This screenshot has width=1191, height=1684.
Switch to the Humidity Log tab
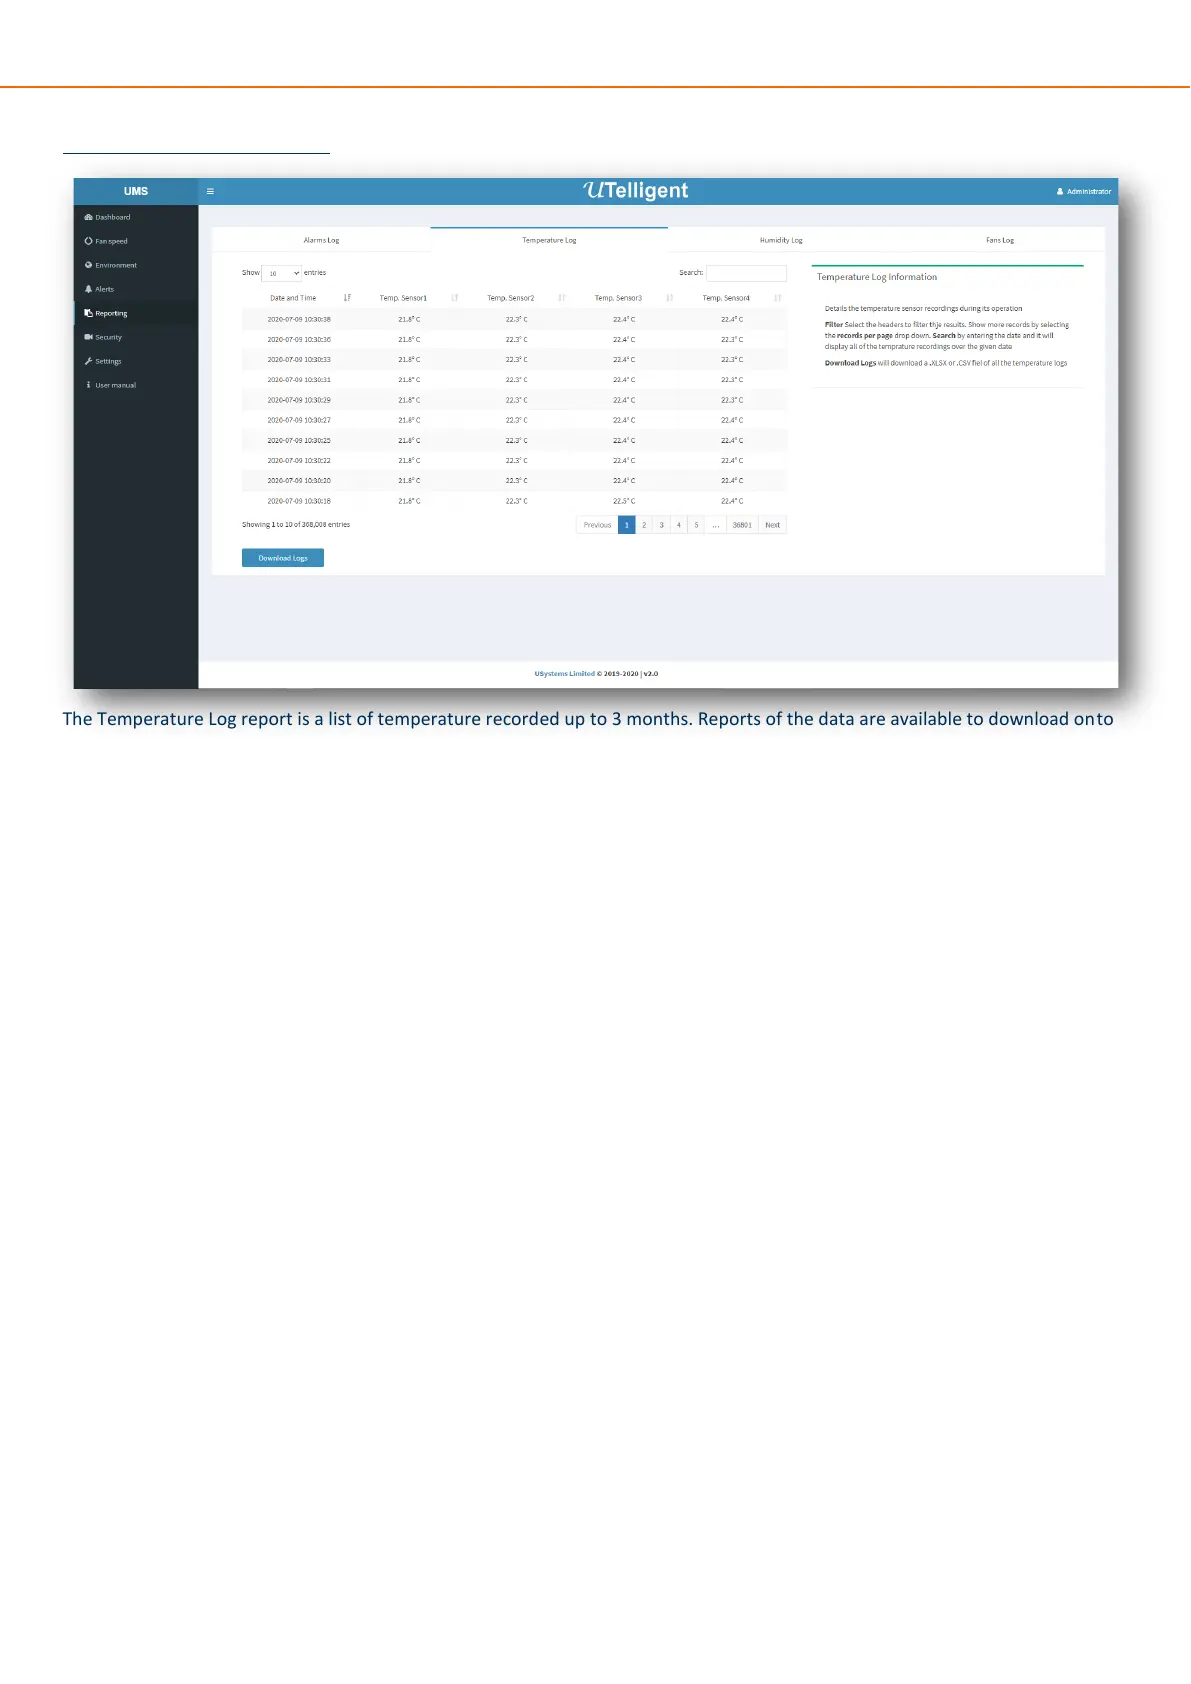781,240
